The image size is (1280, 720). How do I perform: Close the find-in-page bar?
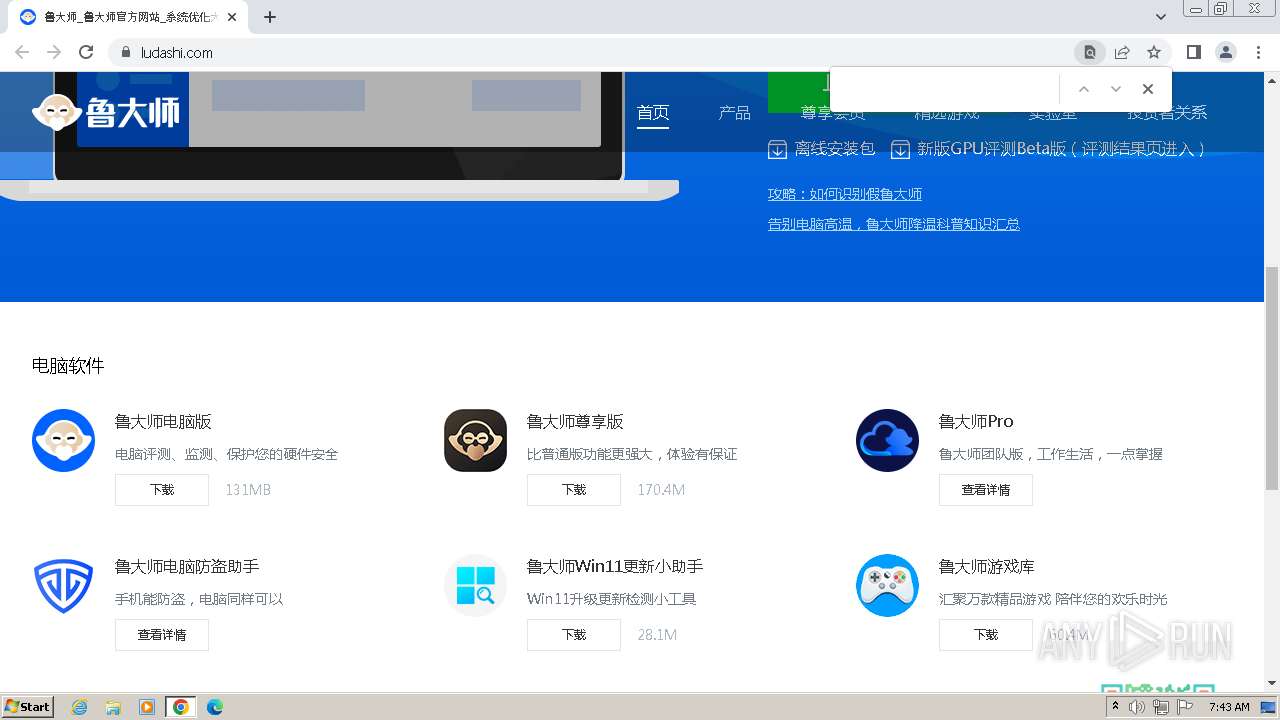[x=1148, y=89]
